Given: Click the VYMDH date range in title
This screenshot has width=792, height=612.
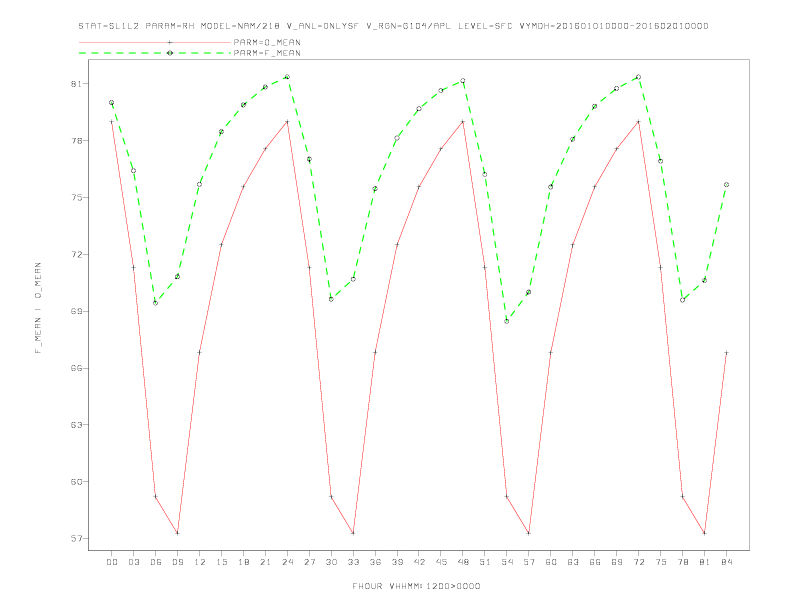Looking at the screenshot, I should pyautogui.click(x=614, y=26).
